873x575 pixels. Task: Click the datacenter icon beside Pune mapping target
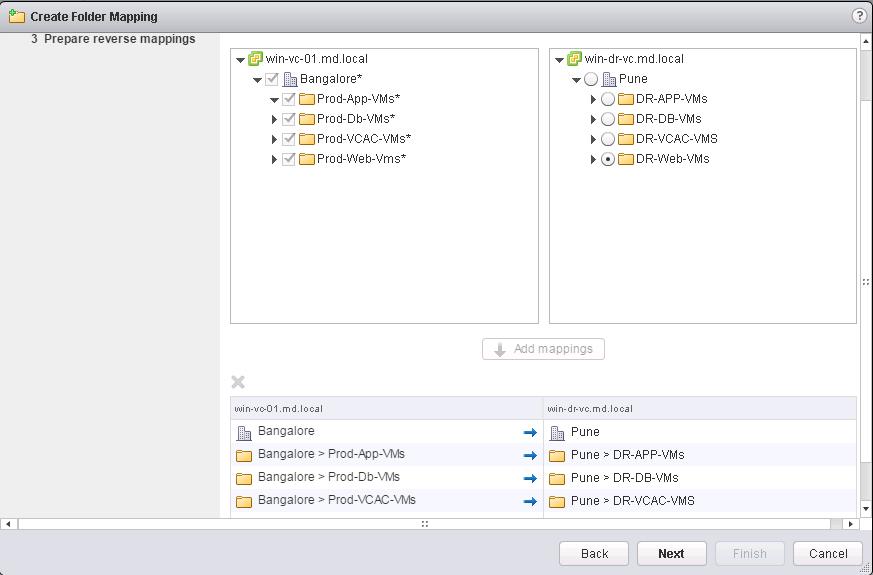point(557,433)
